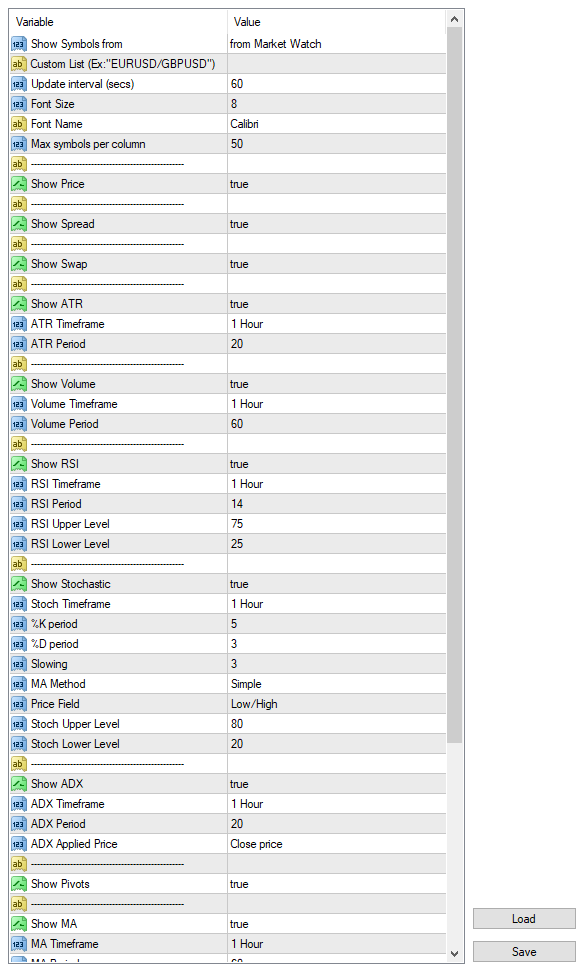Toggle the Show Volume true value
The height and width of the screenshot is (971, 585).
click(x=337, y=384)
